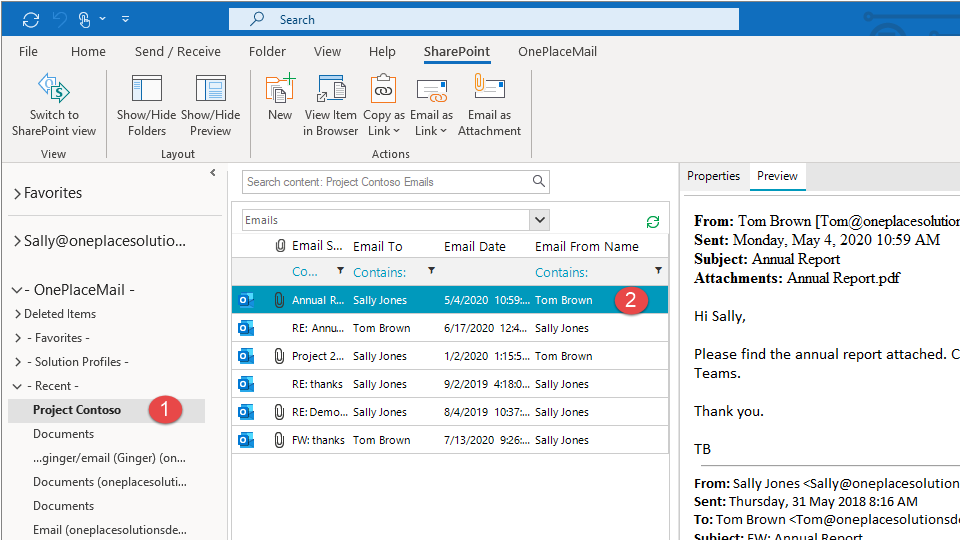Screen dimensions: 960x540
Task: Collapse the folder pane arrow
Action: click(212, 173)
